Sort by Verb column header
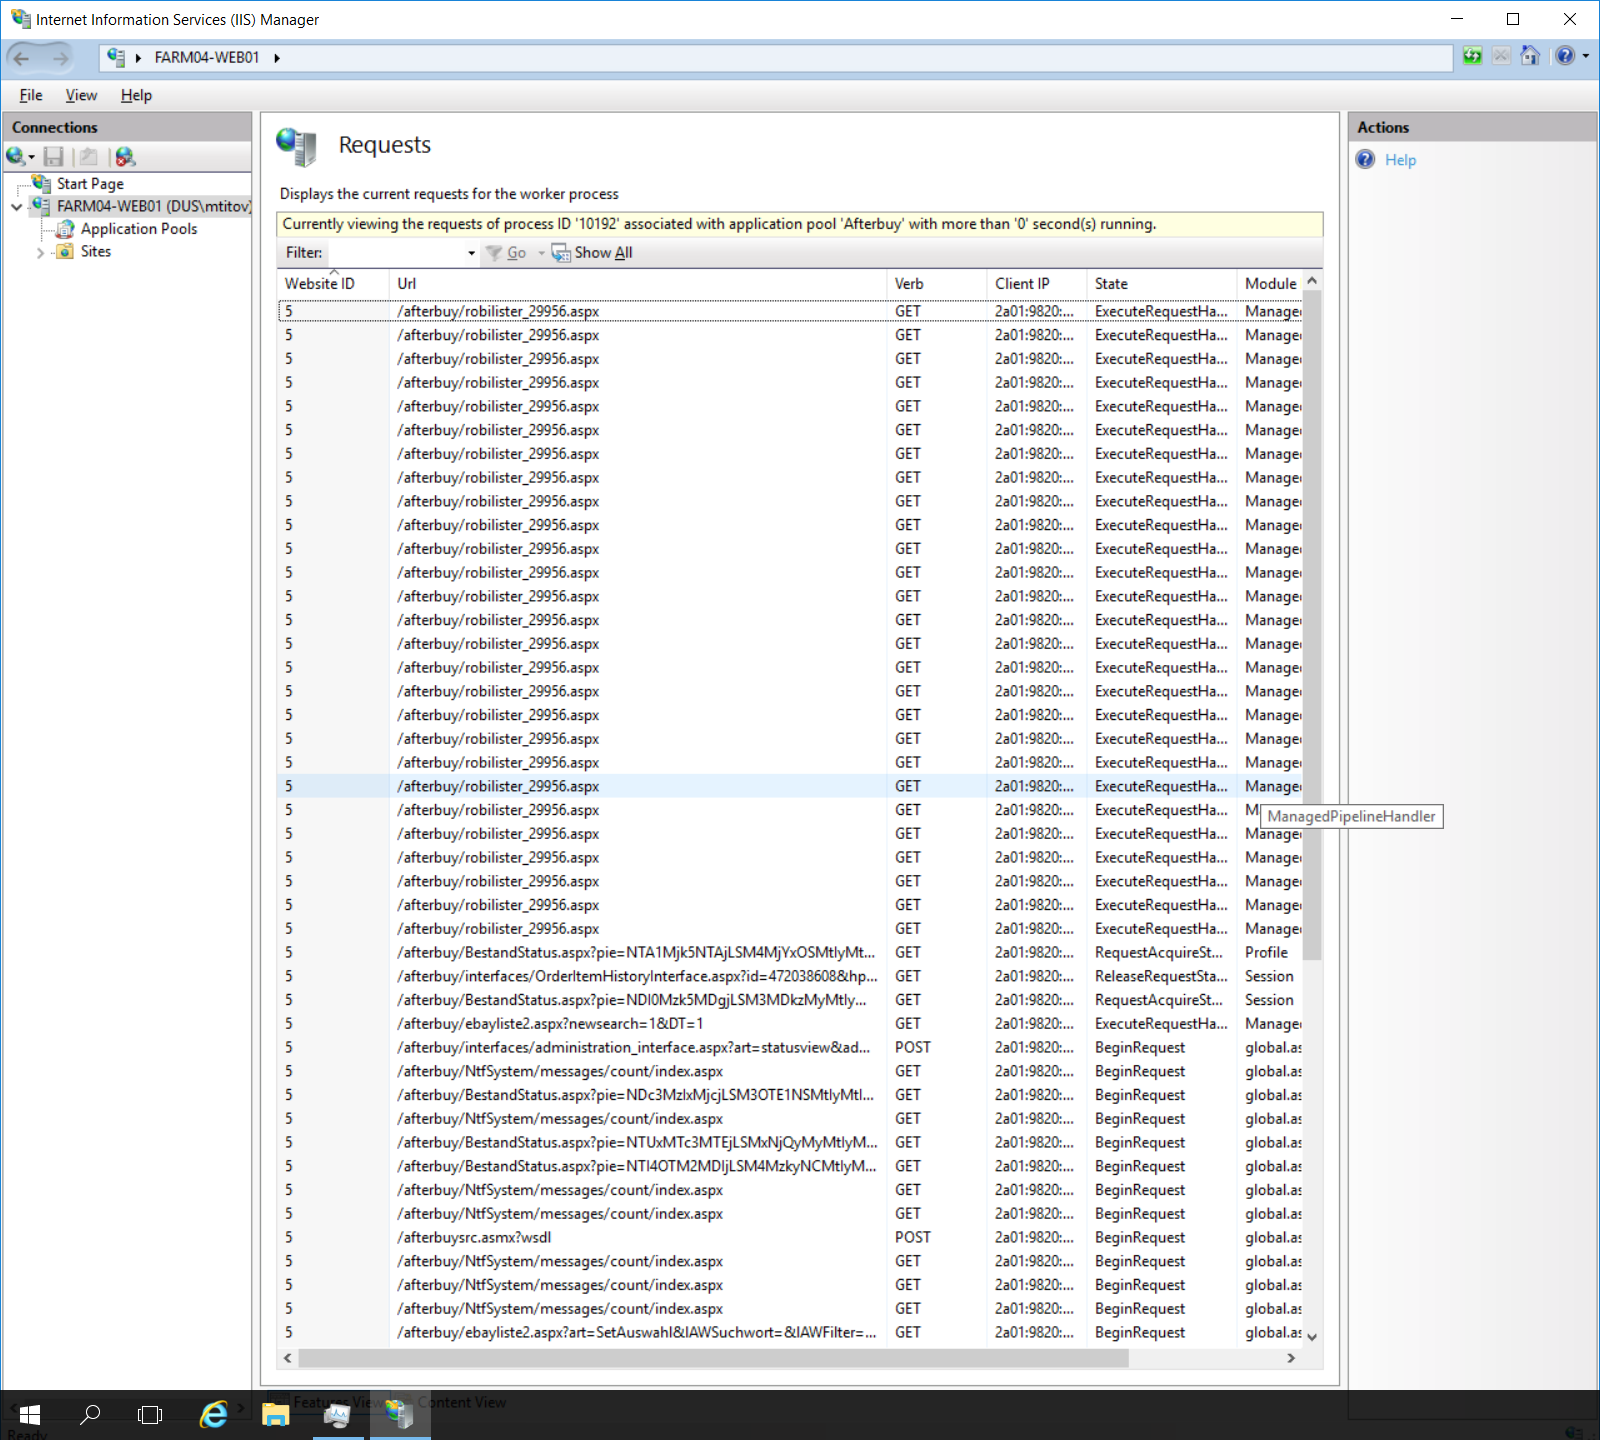1600x1440 pixels. coord(937,284)
